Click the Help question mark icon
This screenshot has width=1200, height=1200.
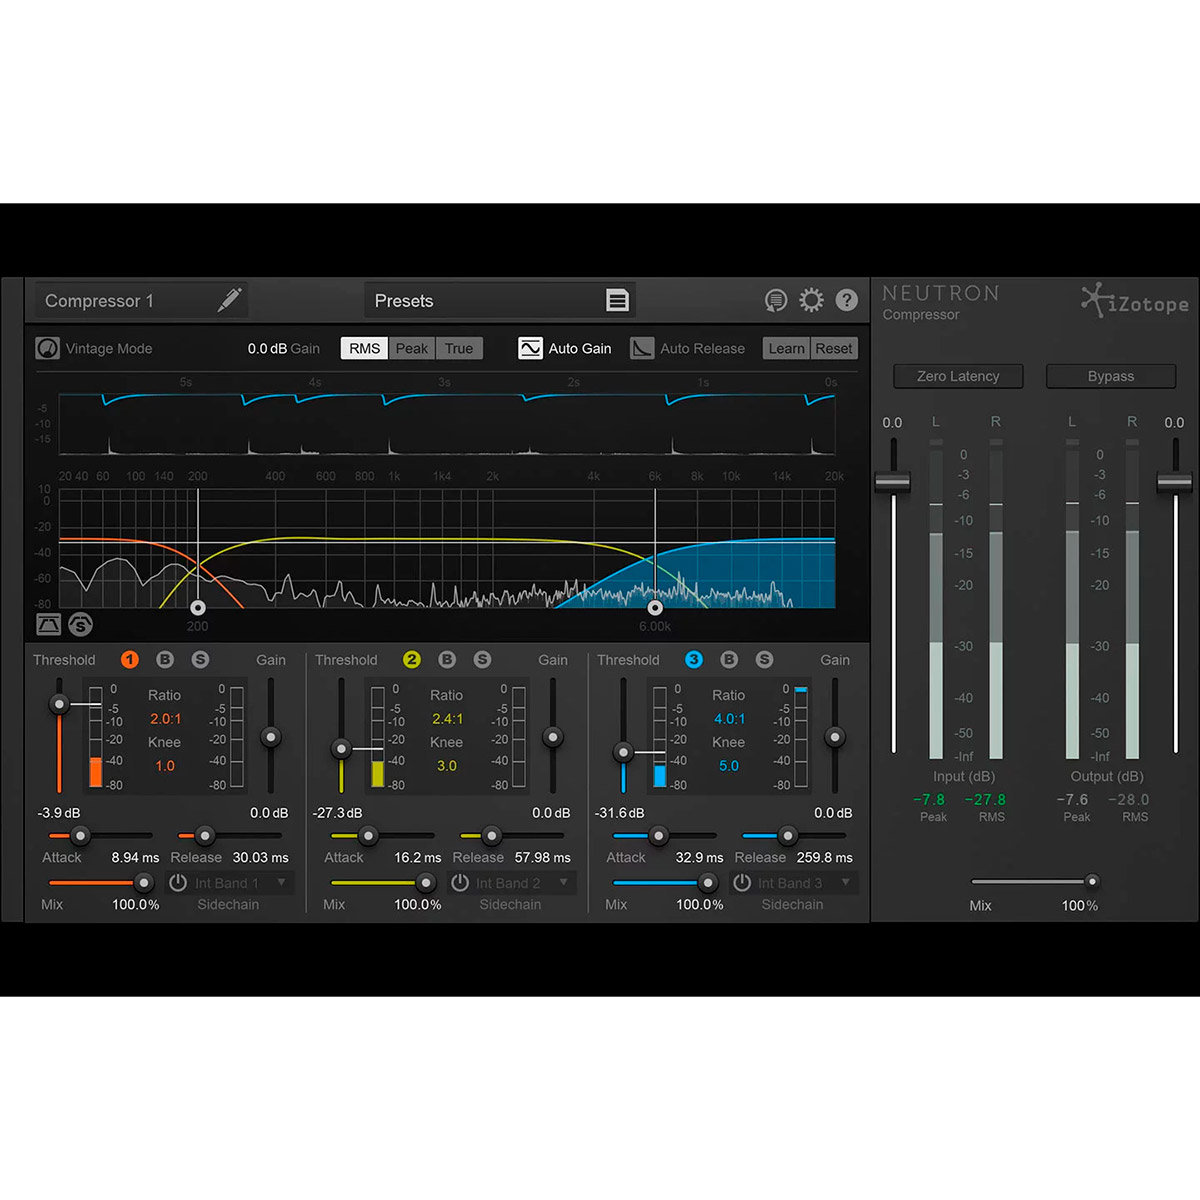(846, 300)
